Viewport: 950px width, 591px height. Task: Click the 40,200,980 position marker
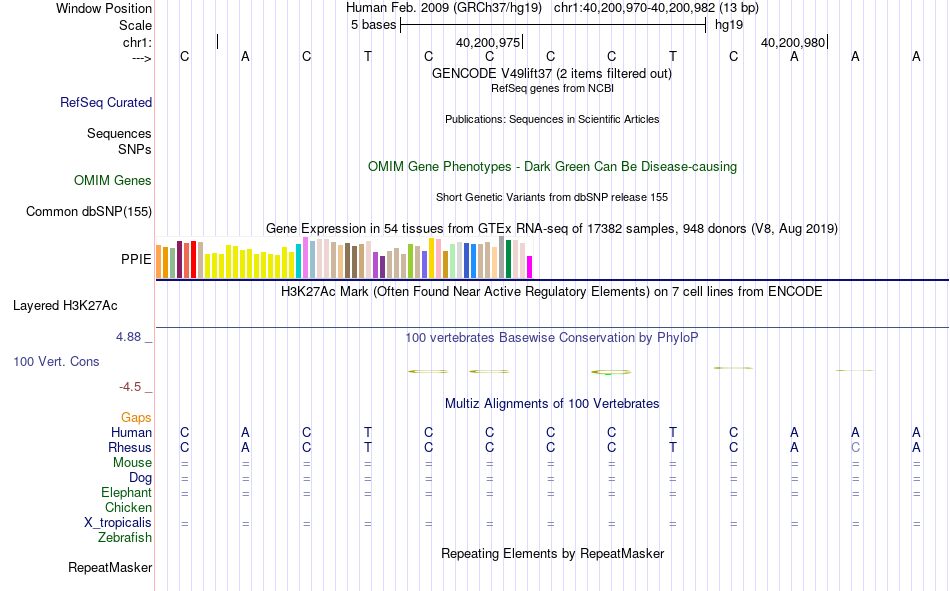coord(794,42)
